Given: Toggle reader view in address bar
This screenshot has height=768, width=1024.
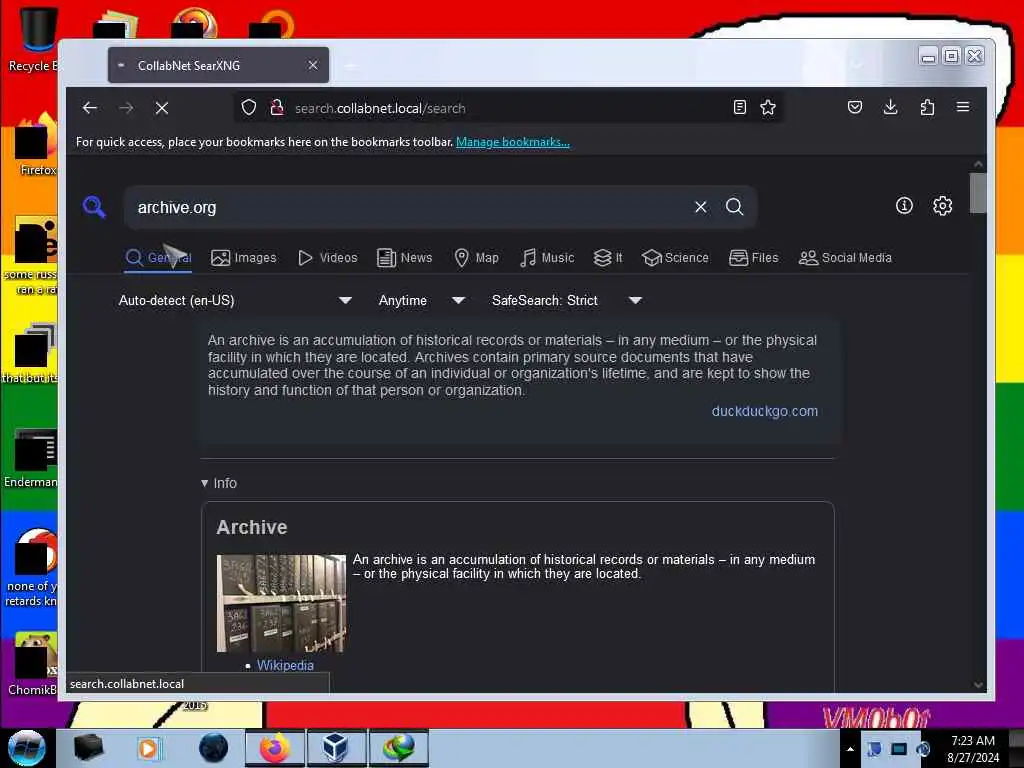Looking at the screenshot, I should [x=739, y=107].
